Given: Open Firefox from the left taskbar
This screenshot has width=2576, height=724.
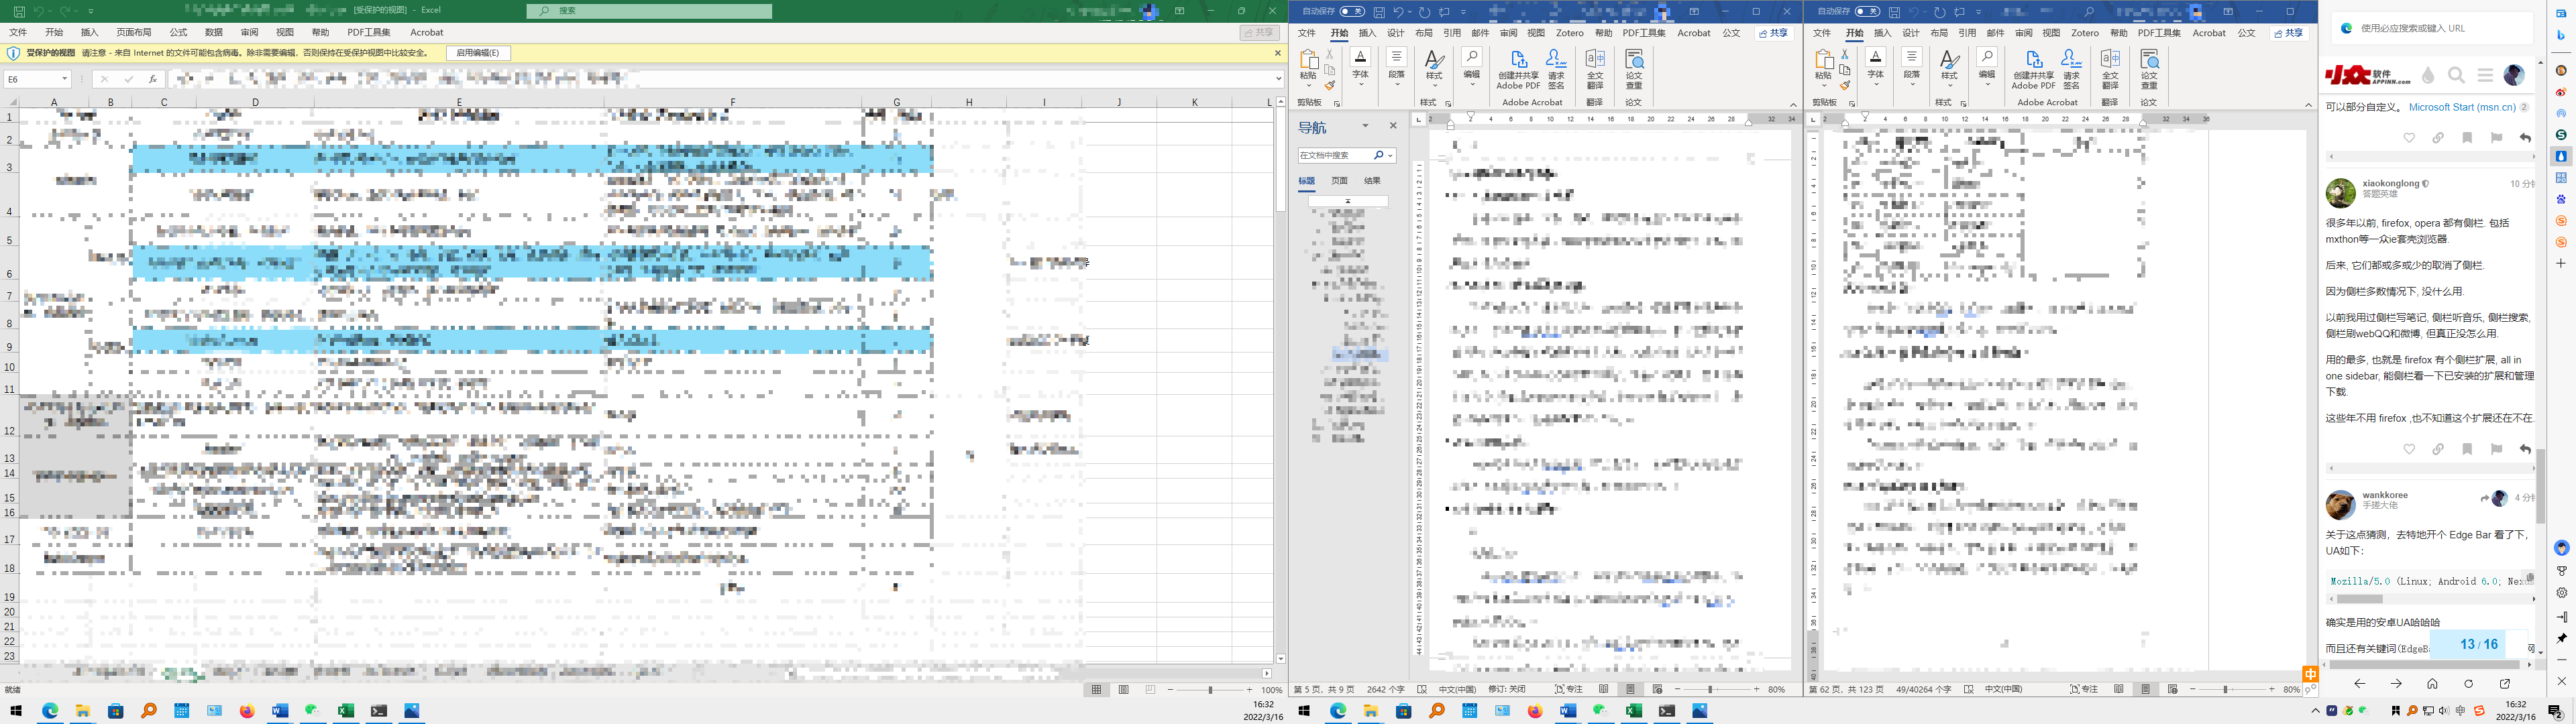Looking at the screenshot, I should 247,711.
